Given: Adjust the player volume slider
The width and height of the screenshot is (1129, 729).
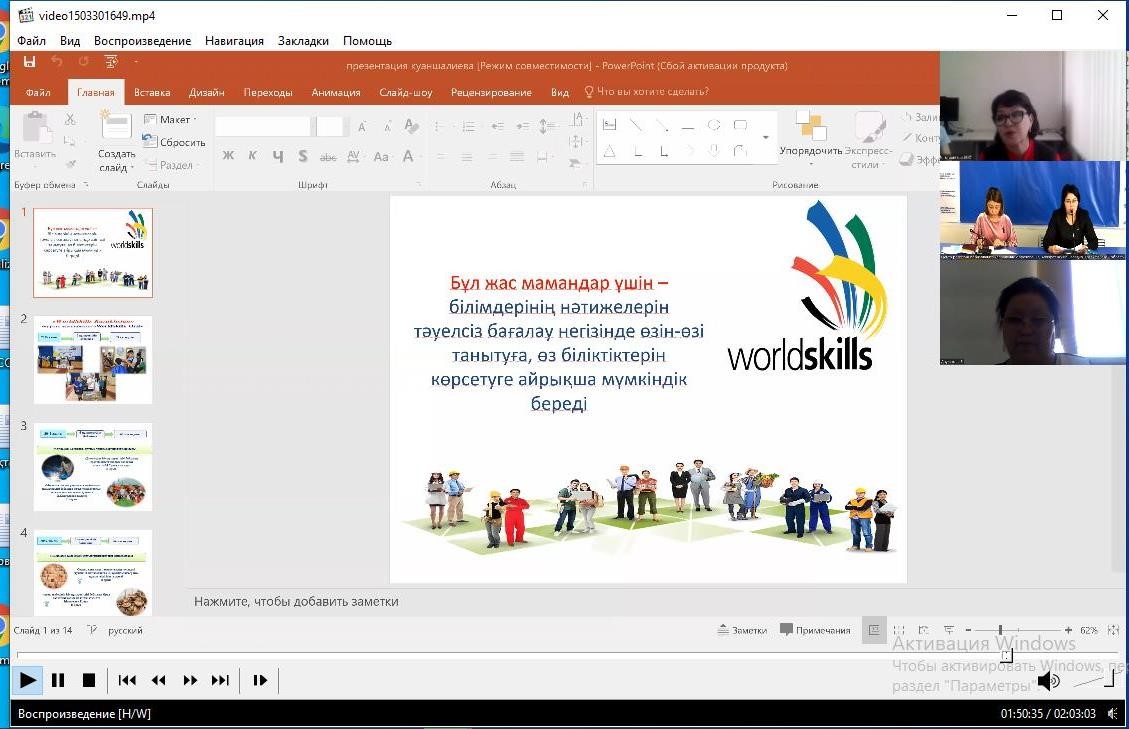Looking at the screenshot, I should (x=1092, y=679).
